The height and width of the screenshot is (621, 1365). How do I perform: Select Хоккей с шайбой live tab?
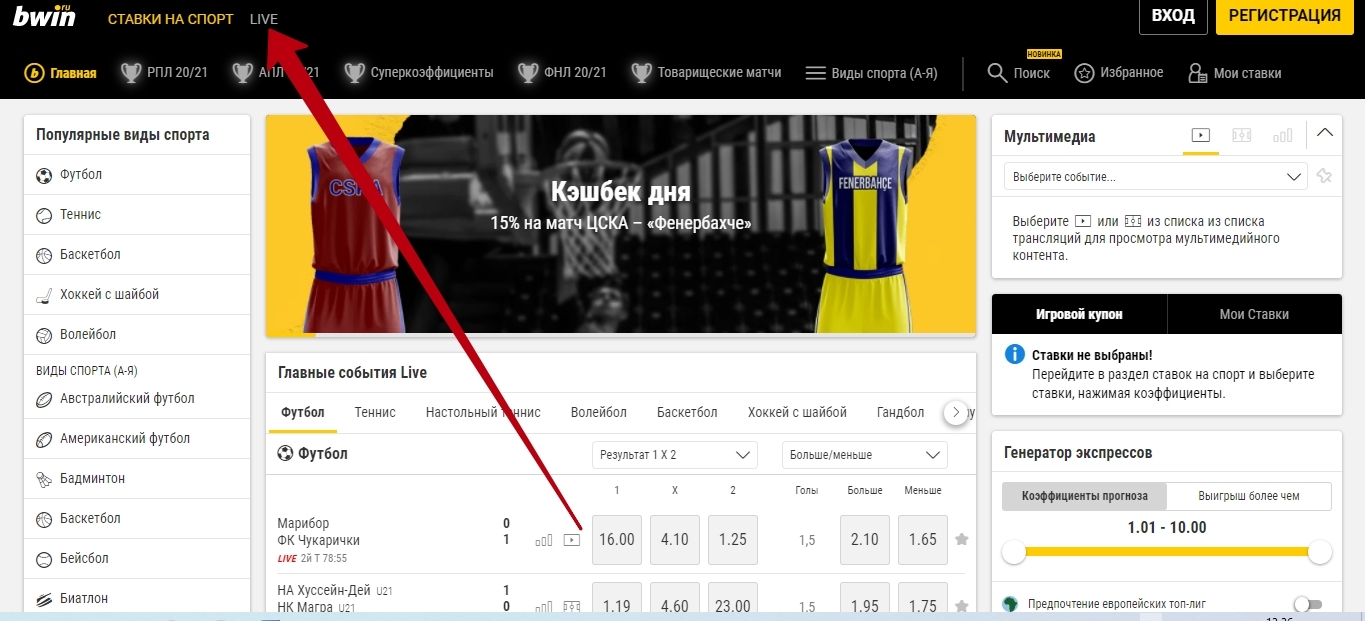click(x=797, y=412)
